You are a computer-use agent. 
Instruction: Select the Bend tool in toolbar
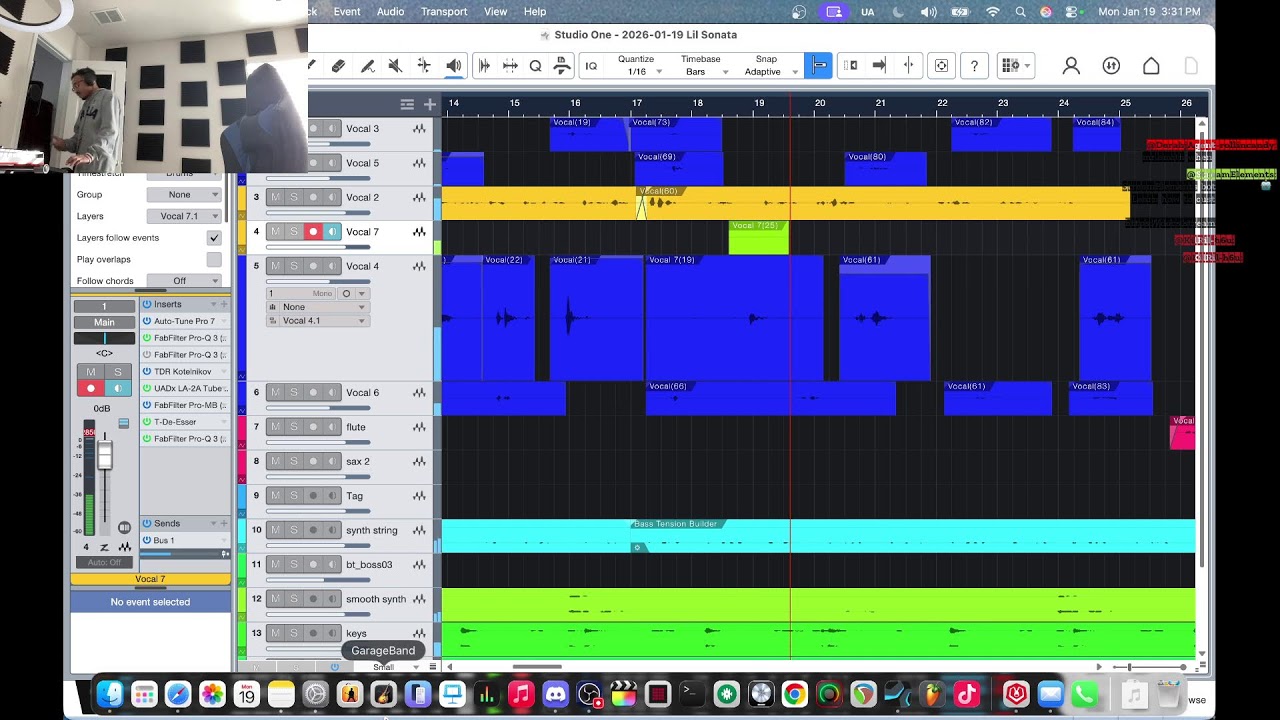424,66
